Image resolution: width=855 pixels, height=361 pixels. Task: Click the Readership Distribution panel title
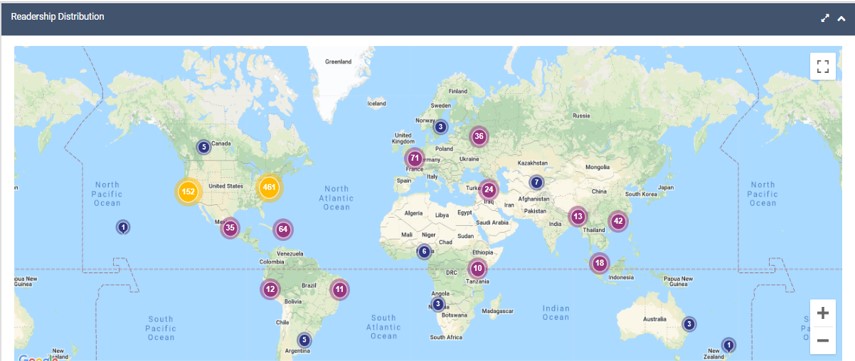tap(57, 17)
